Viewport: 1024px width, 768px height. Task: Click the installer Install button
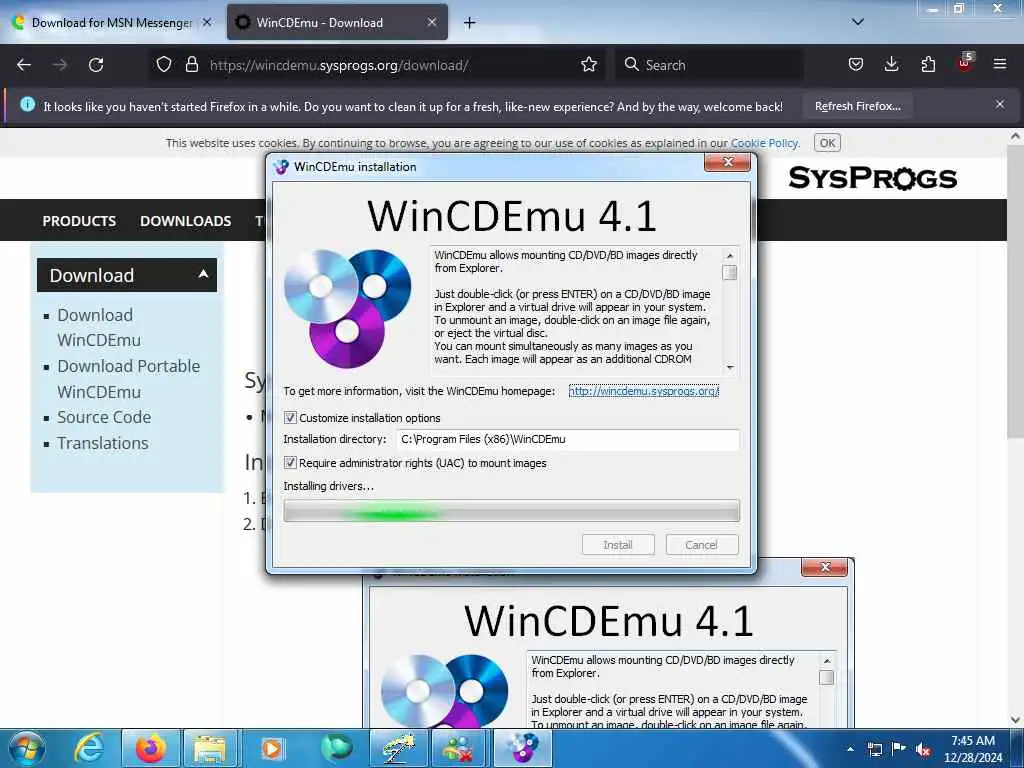point(618,545)
